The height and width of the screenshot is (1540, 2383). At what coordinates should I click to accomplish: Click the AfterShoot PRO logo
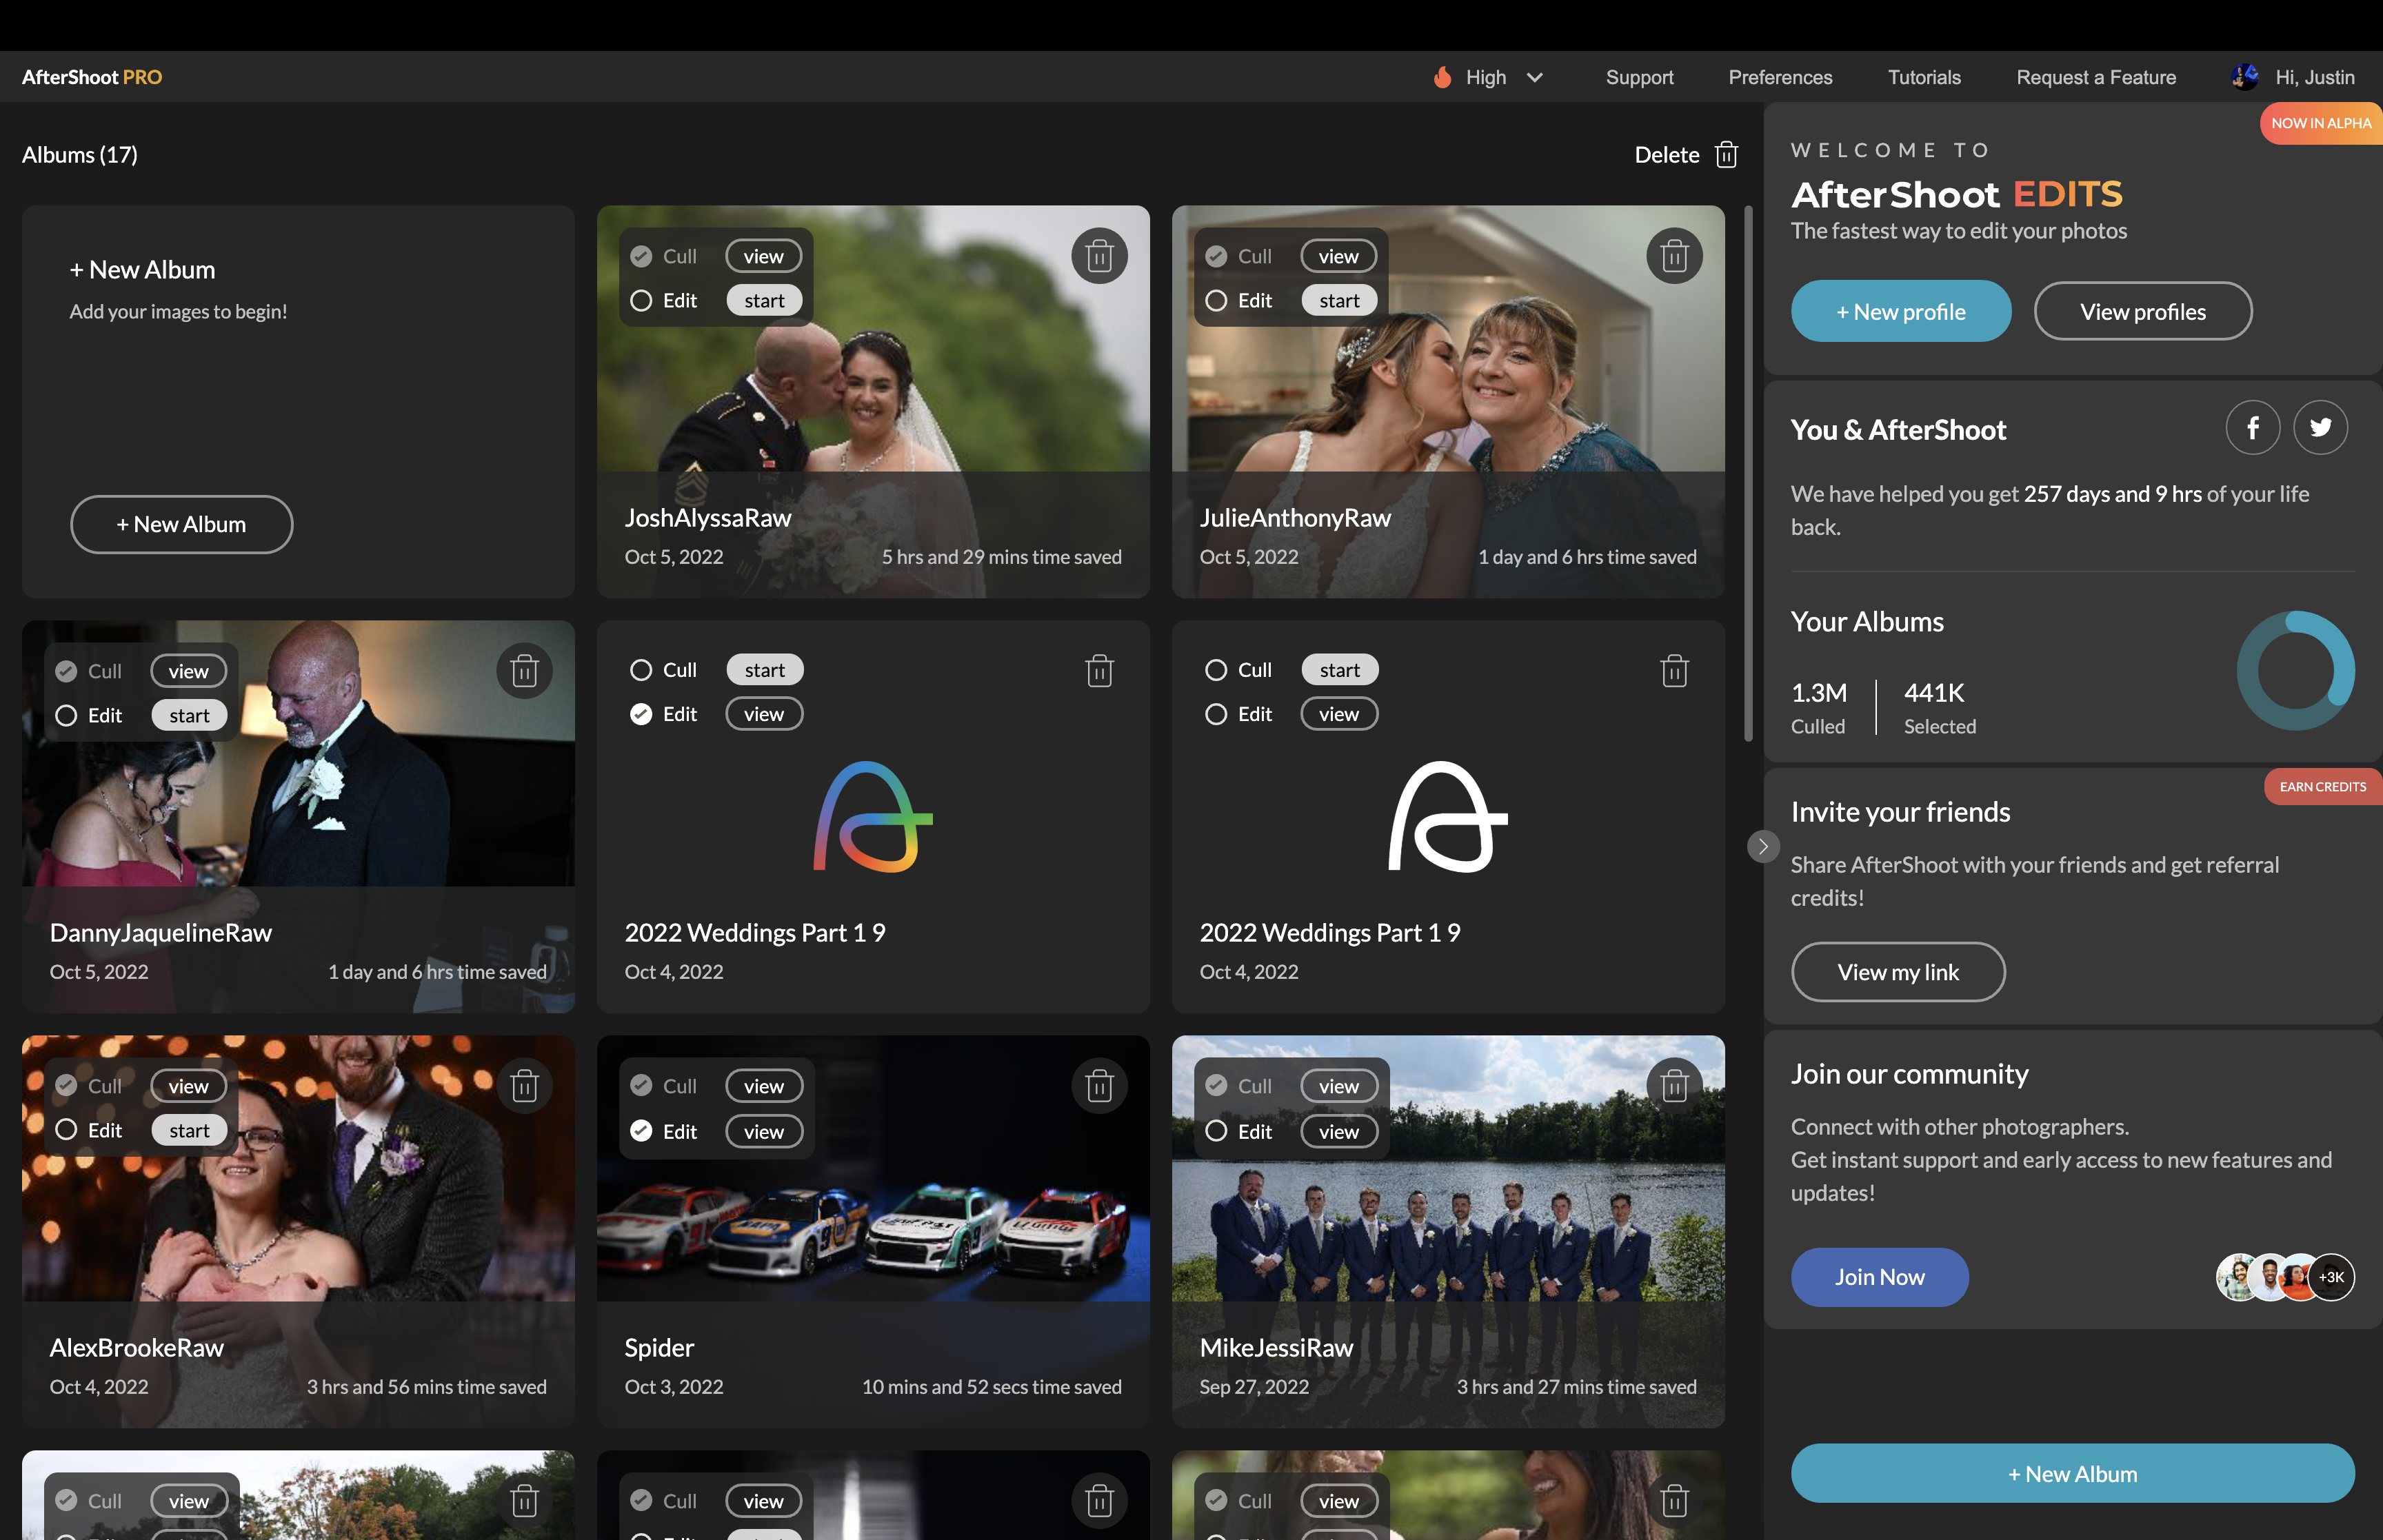coord(92,77)
